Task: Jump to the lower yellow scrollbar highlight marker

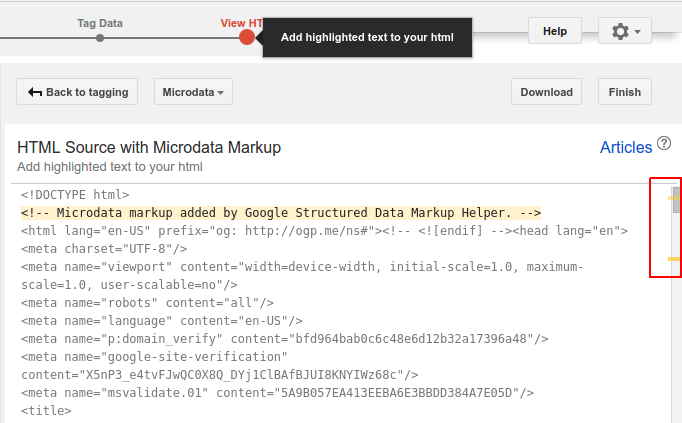Action: click(x=673, y=259)
